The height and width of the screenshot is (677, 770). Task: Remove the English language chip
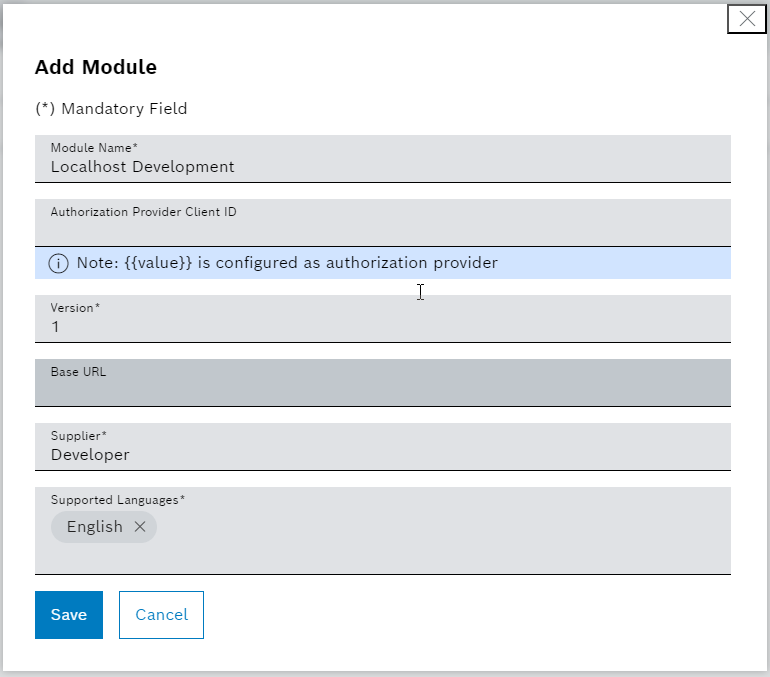click(140, 527)
